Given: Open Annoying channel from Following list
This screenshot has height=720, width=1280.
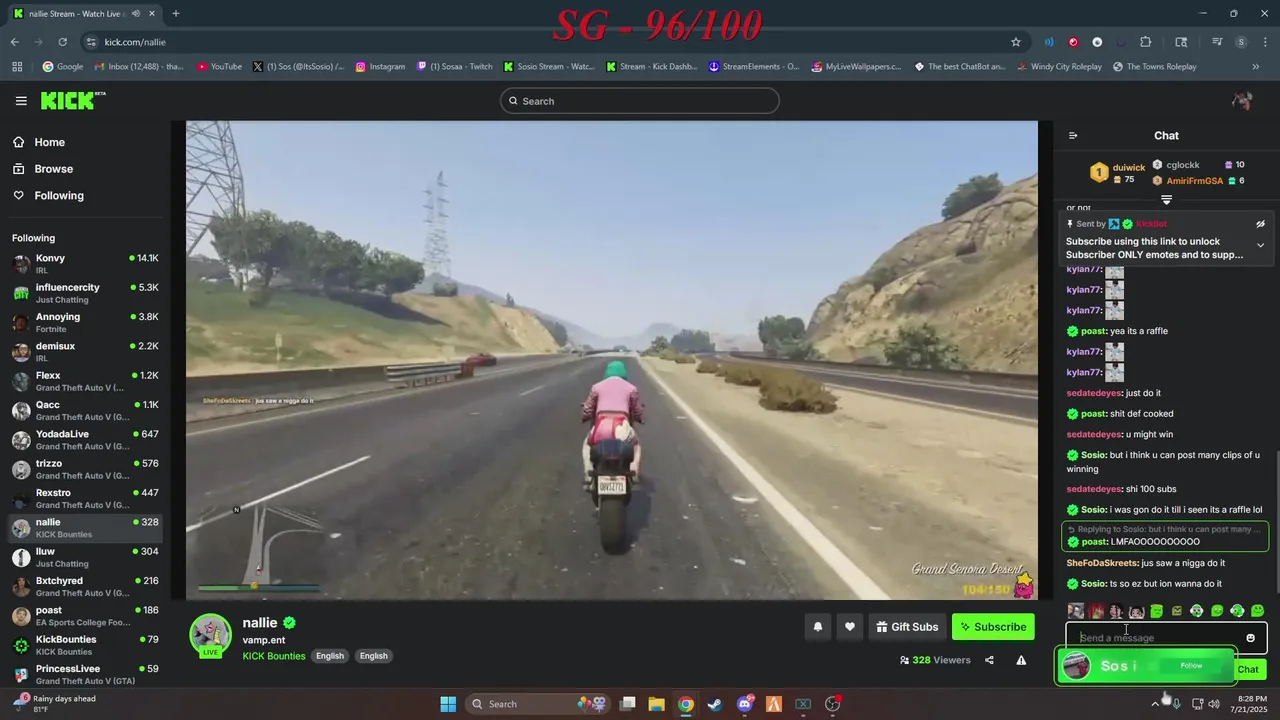Looking at the screenshot, I should [84, 322].
